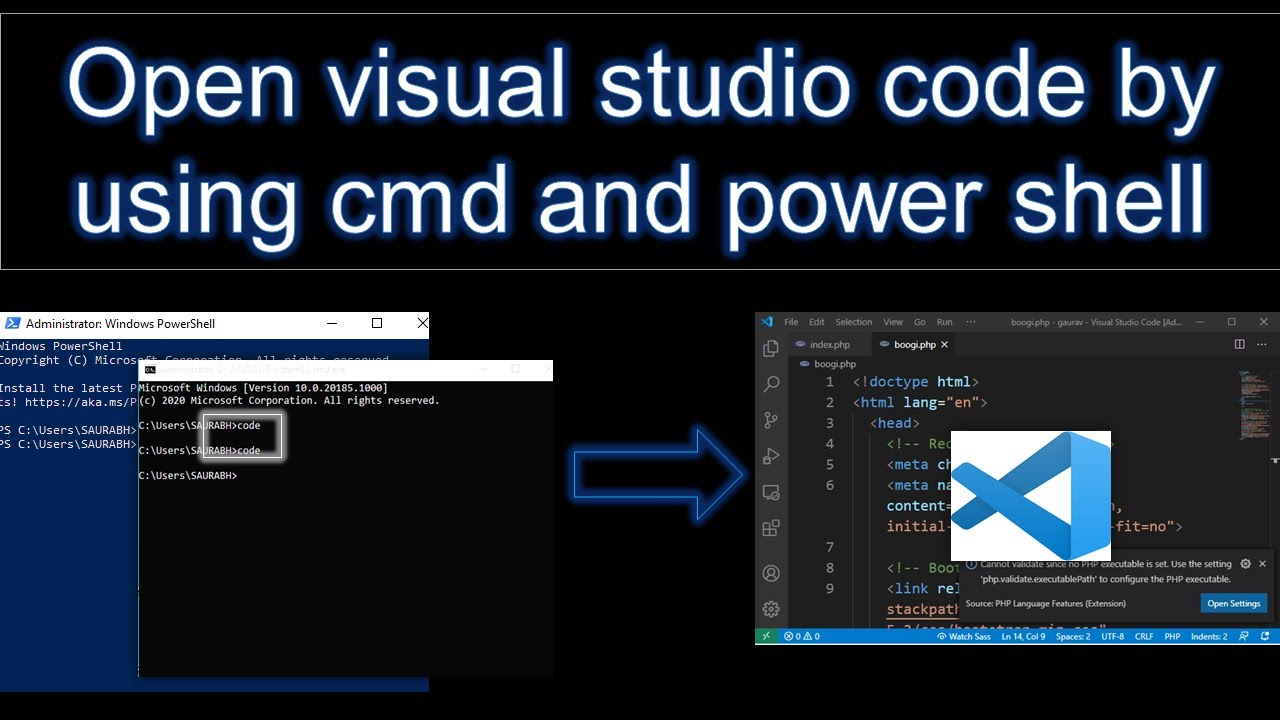
Task: Click the <html lang="en"> code line
Action: coord(920,402)
